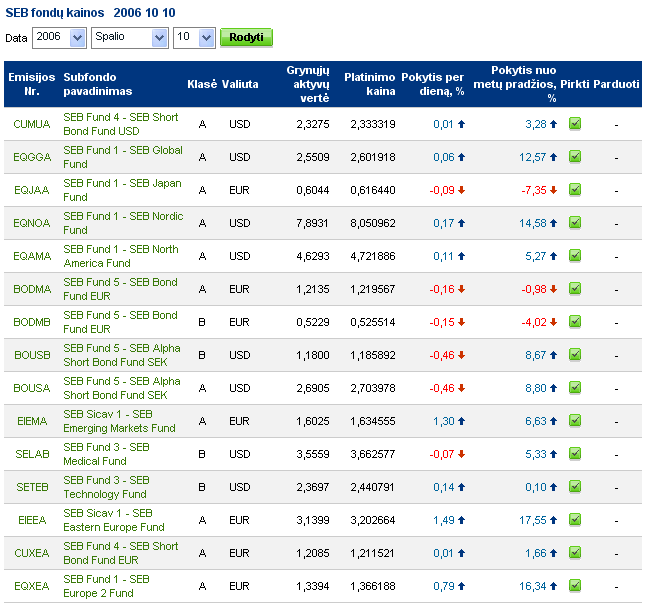Click the buy icon for CUMUA fund
The width and height of the screenshot is (653, 611).
[575, 124]
